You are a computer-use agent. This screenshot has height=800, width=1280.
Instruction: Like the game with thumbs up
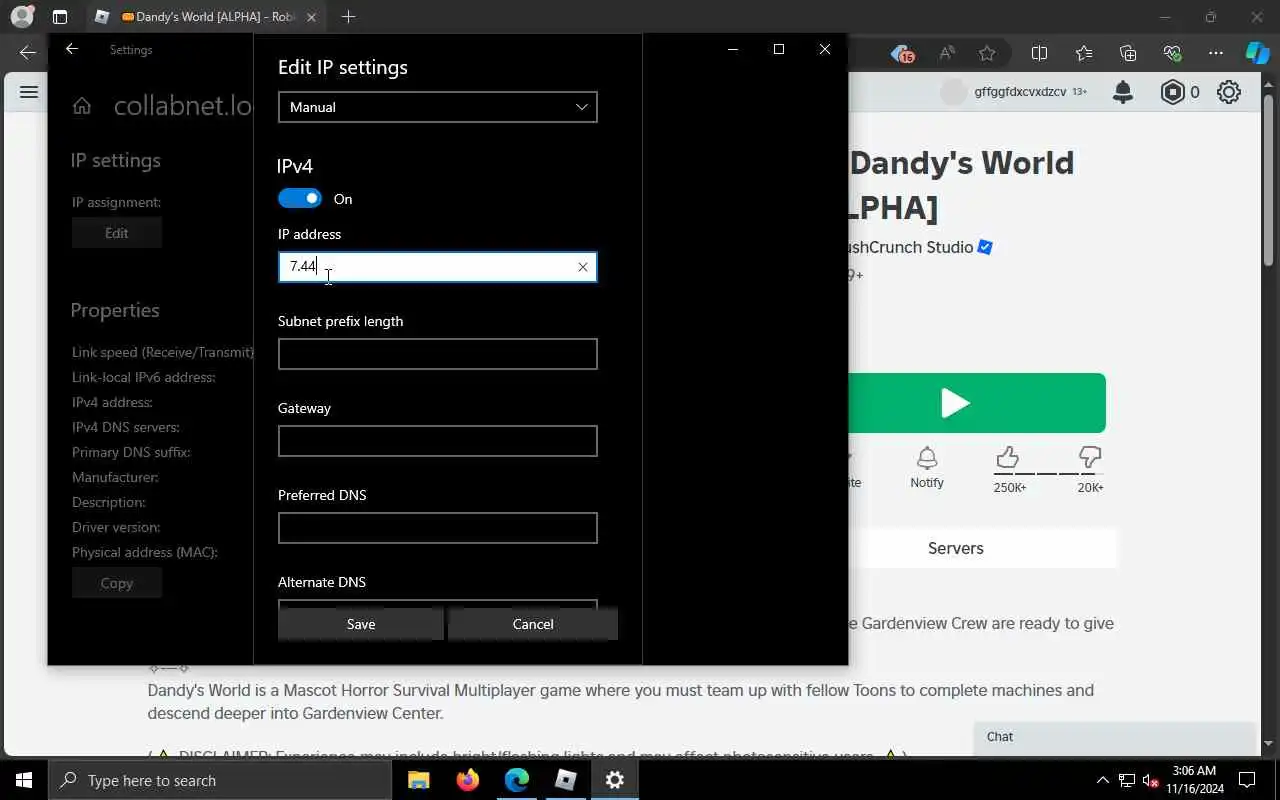(1008, 458)
